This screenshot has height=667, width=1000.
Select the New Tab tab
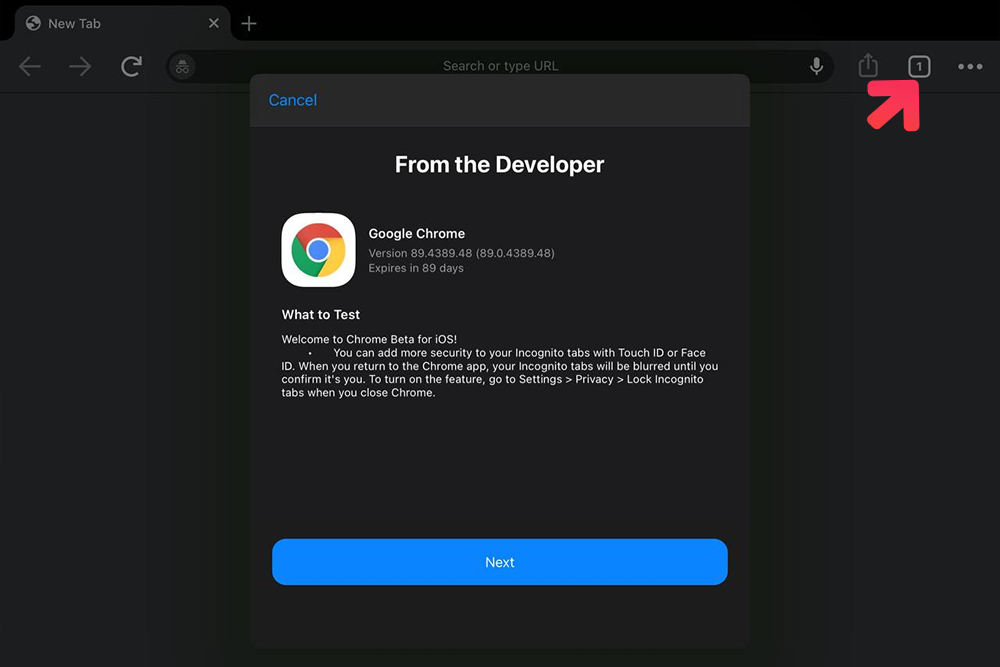pyautogui.click(x=122, y=24)
